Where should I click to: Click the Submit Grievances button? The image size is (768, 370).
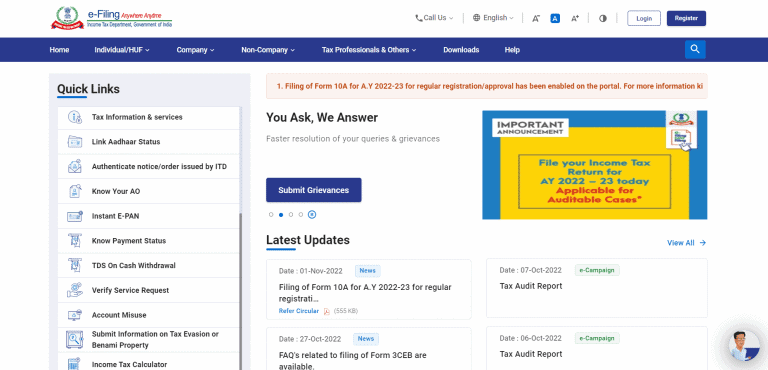[313, 190]
